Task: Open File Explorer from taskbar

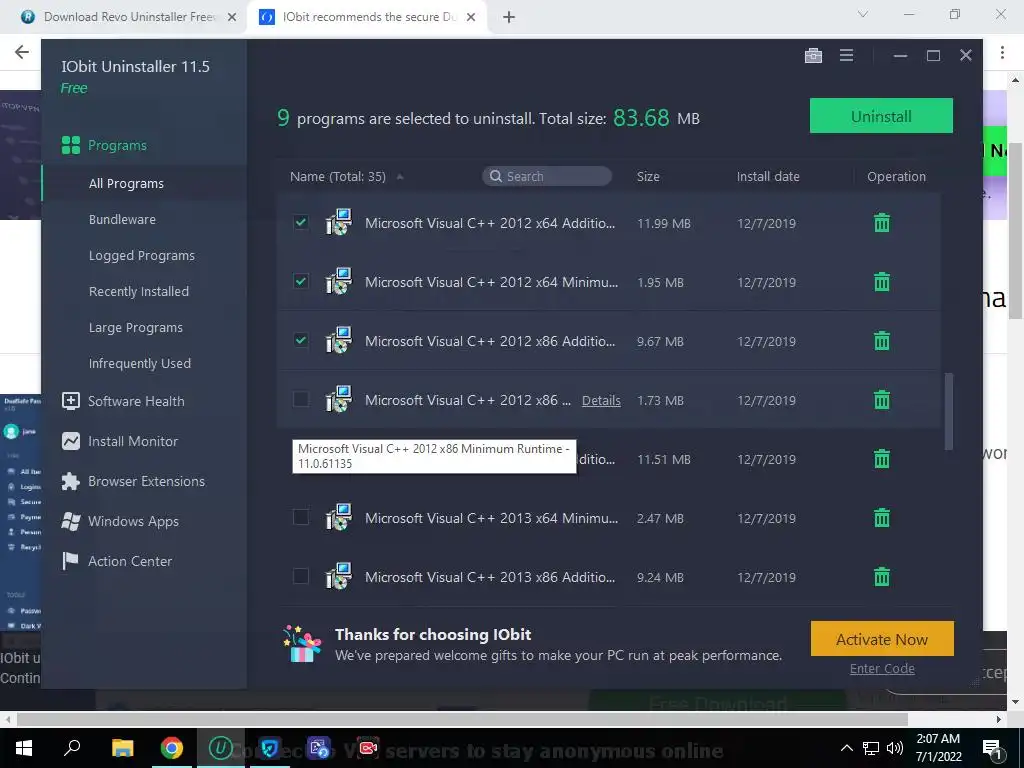Action: point(122,748)
